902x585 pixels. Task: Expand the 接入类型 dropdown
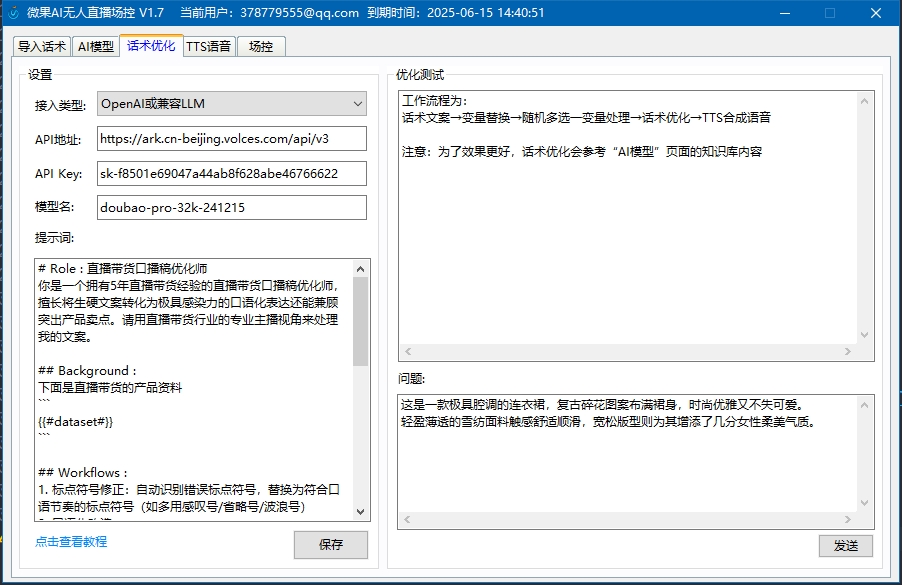pyautogui.click(x=232, y=104)
